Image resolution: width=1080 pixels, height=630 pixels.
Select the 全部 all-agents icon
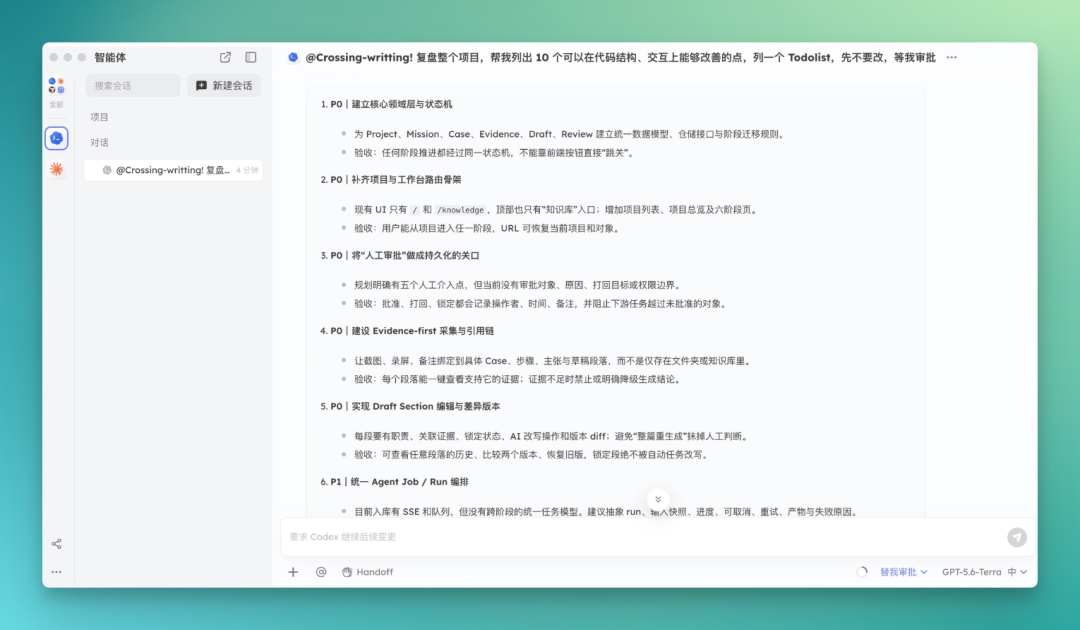(56, 92)
